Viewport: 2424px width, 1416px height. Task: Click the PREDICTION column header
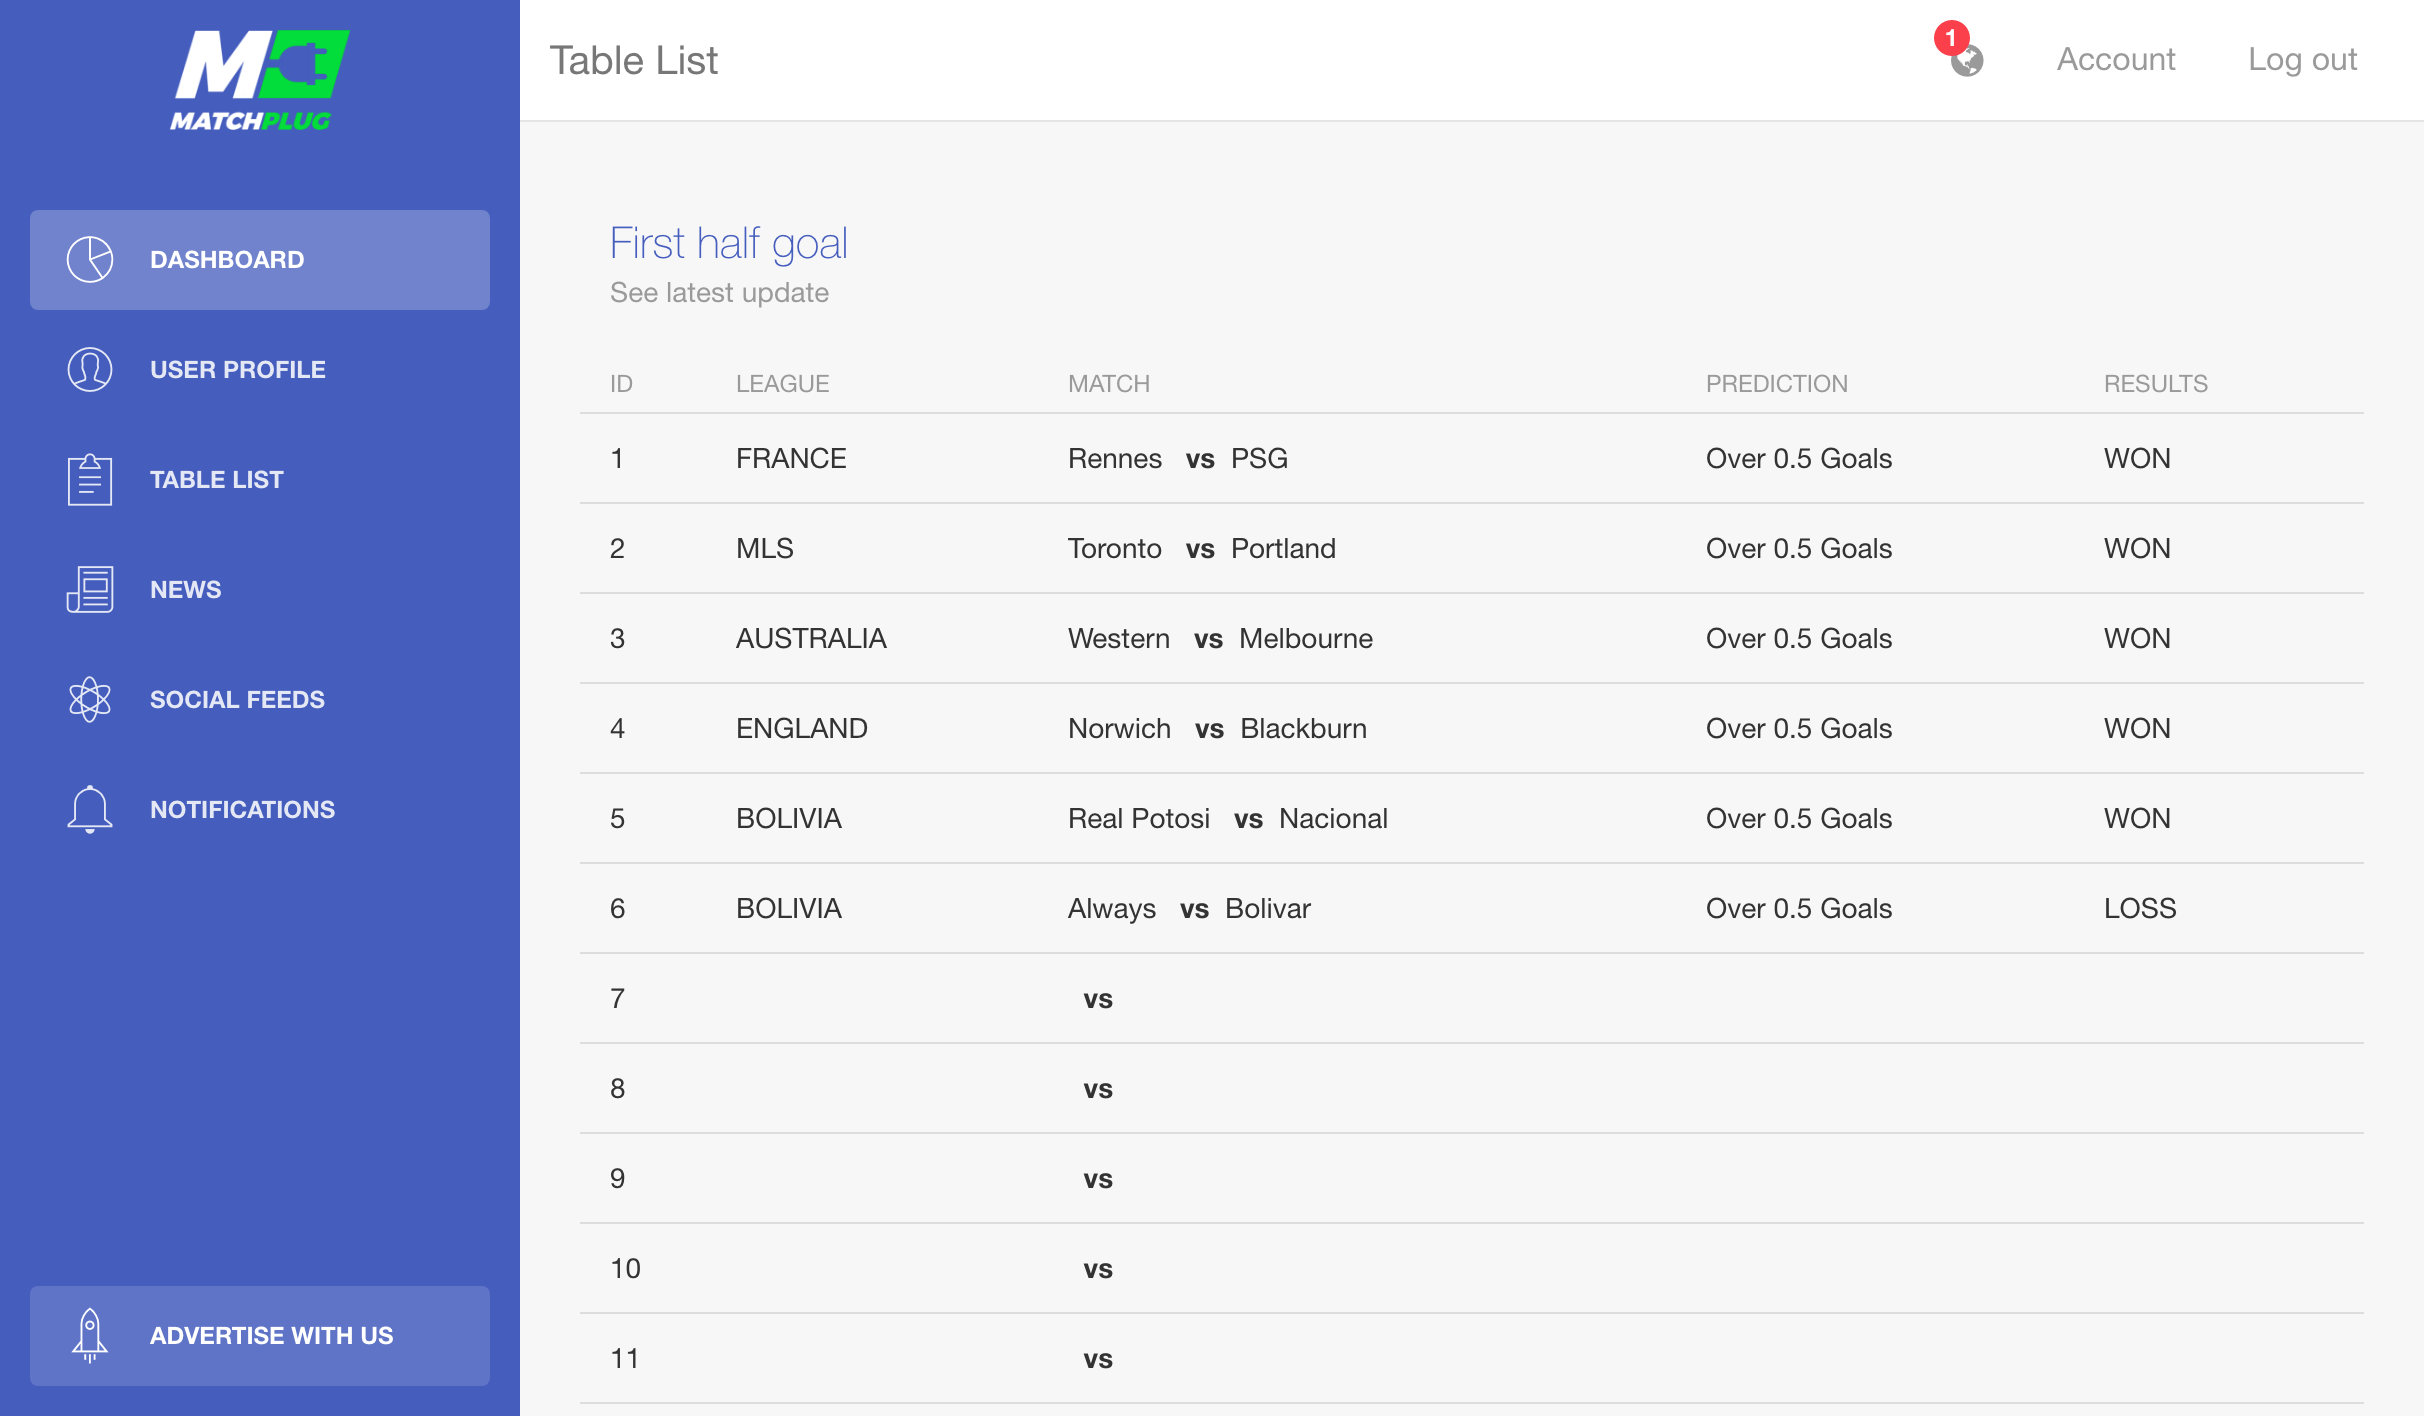tap(1777, 384)
